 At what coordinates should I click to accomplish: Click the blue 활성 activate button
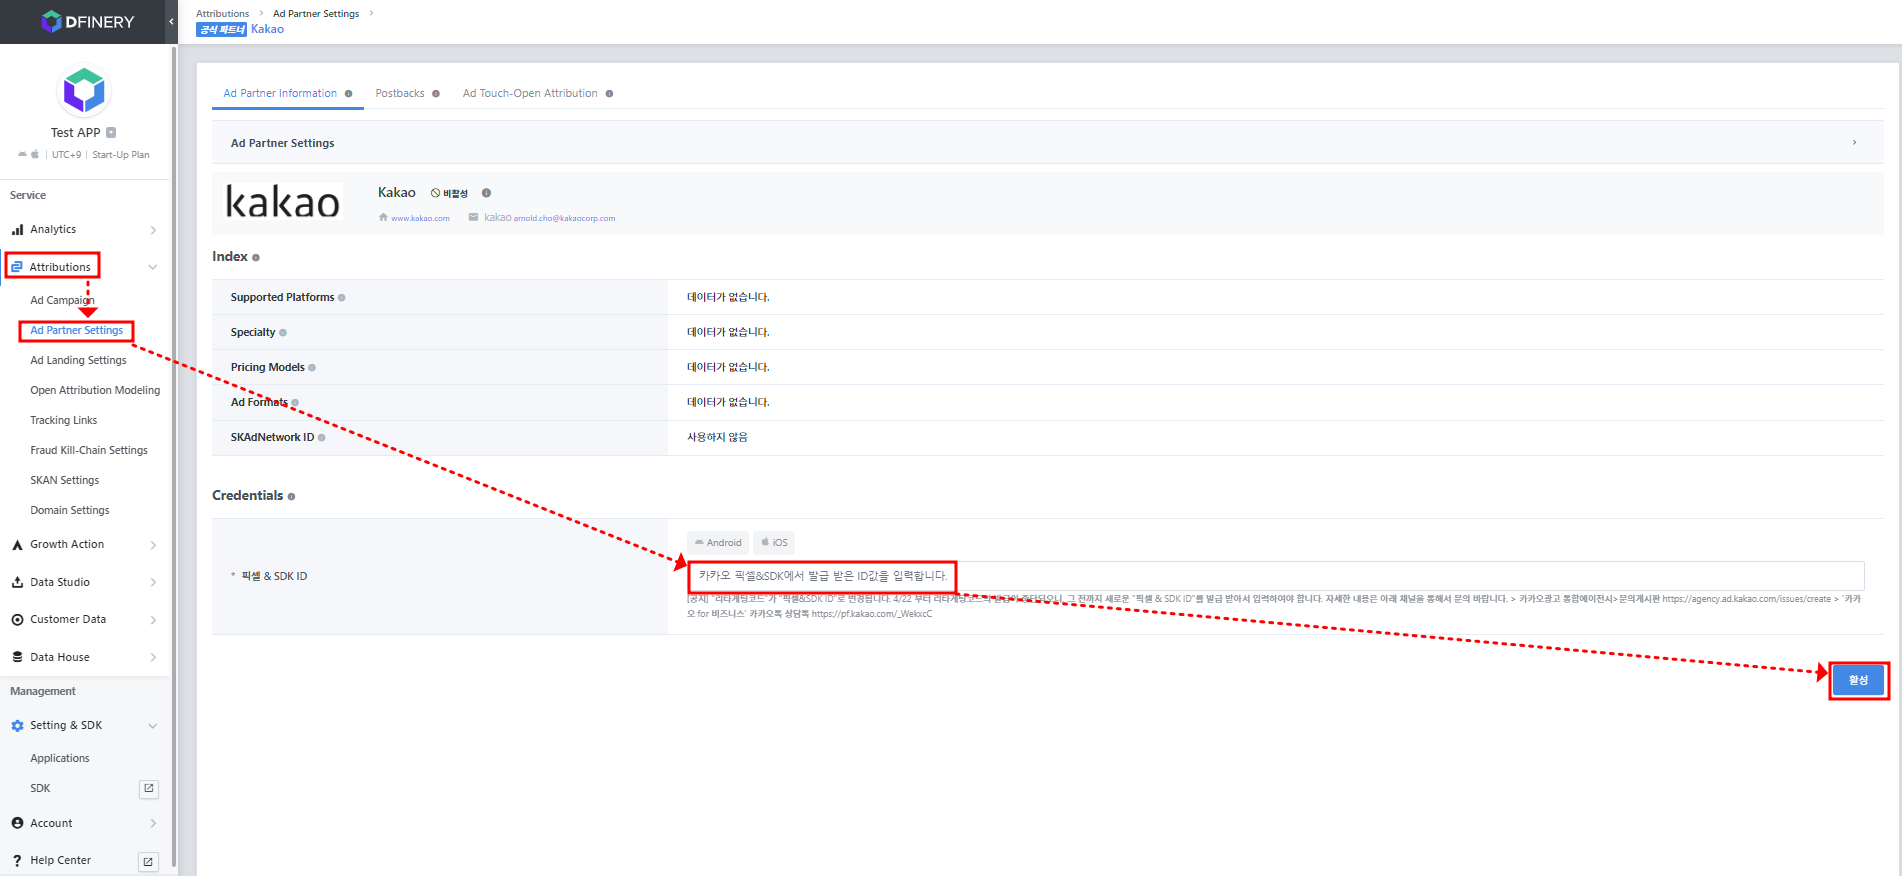point(1858,680)
